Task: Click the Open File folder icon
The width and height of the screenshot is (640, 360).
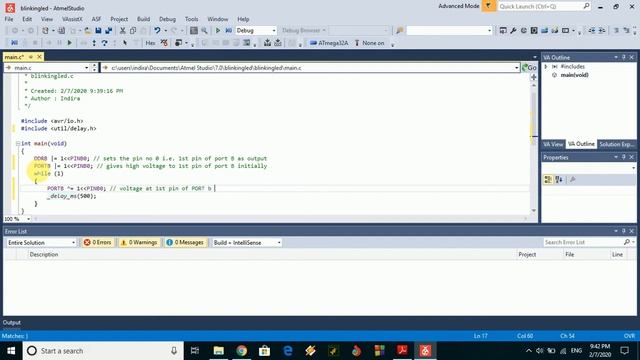Action: pyautogui.click(x=87, y=31)
